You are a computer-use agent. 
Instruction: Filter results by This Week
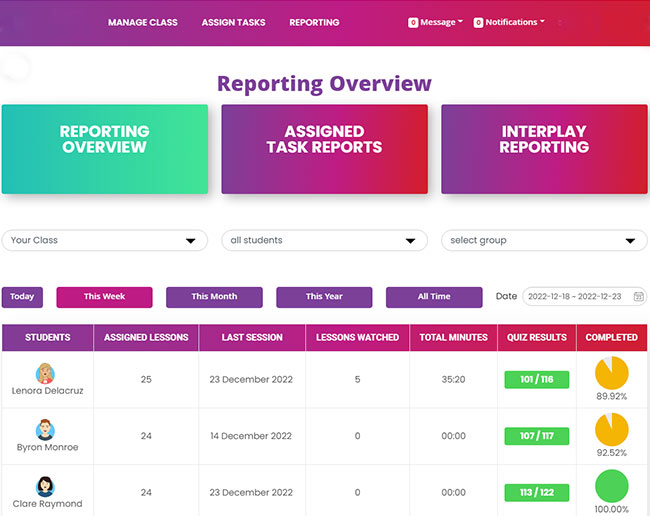point(104,297)
